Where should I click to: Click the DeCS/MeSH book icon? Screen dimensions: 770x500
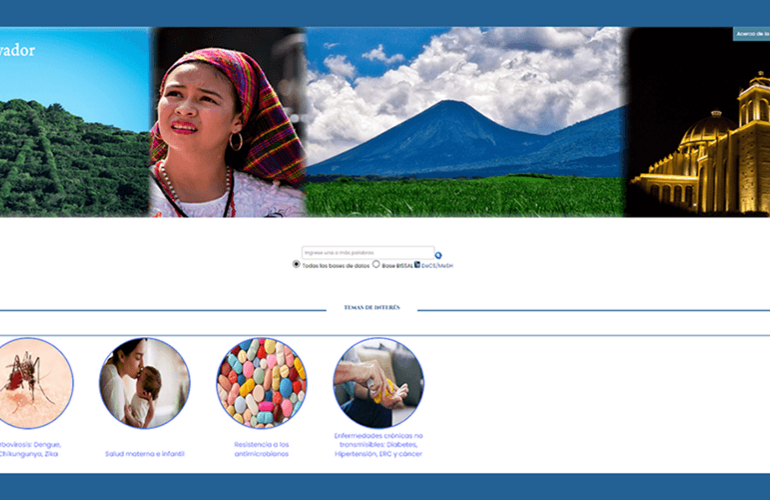pos(416,265)
